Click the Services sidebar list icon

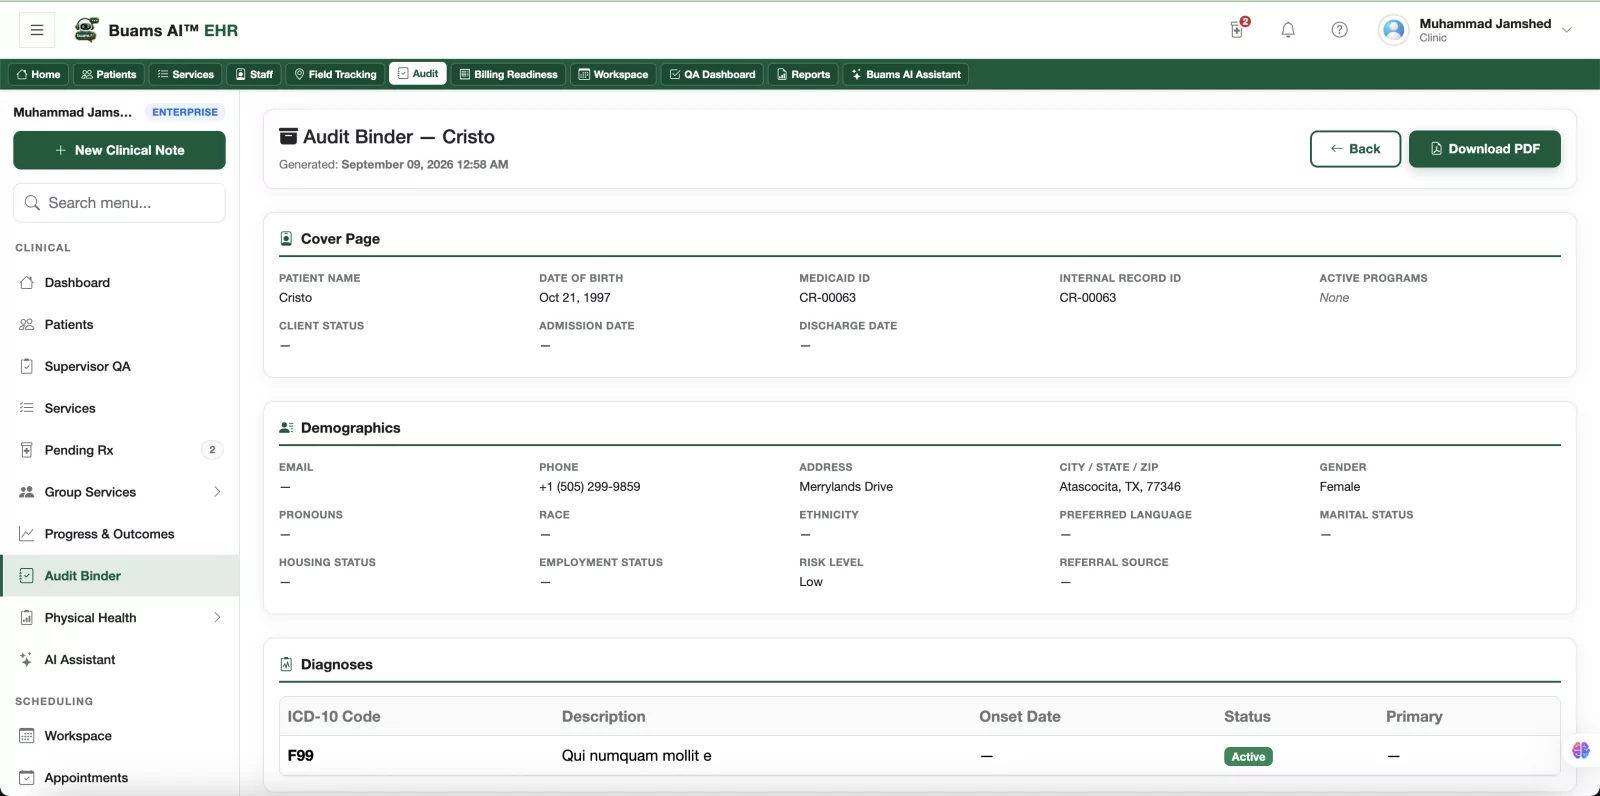click(27, 408)
